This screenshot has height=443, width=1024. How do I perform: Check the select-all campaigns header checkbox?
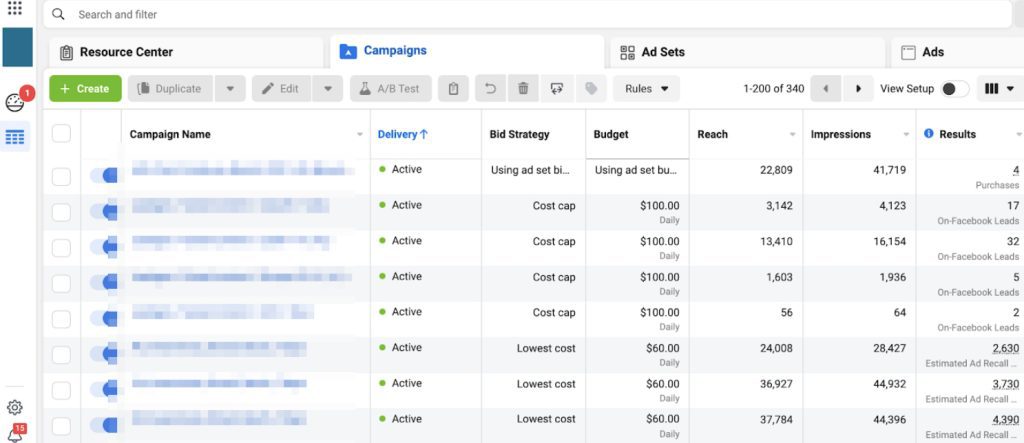click(61, 134)
